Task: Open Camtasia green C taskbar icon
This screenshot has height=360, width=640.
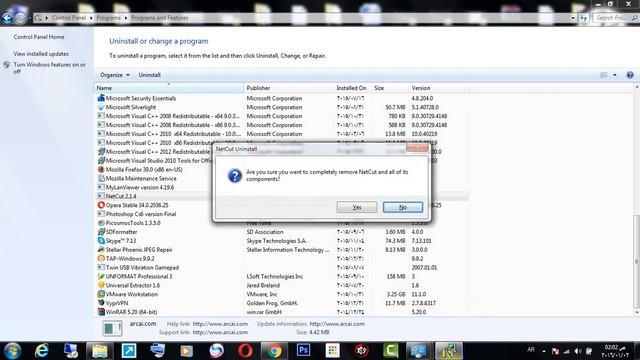Action: coord(390,351)
